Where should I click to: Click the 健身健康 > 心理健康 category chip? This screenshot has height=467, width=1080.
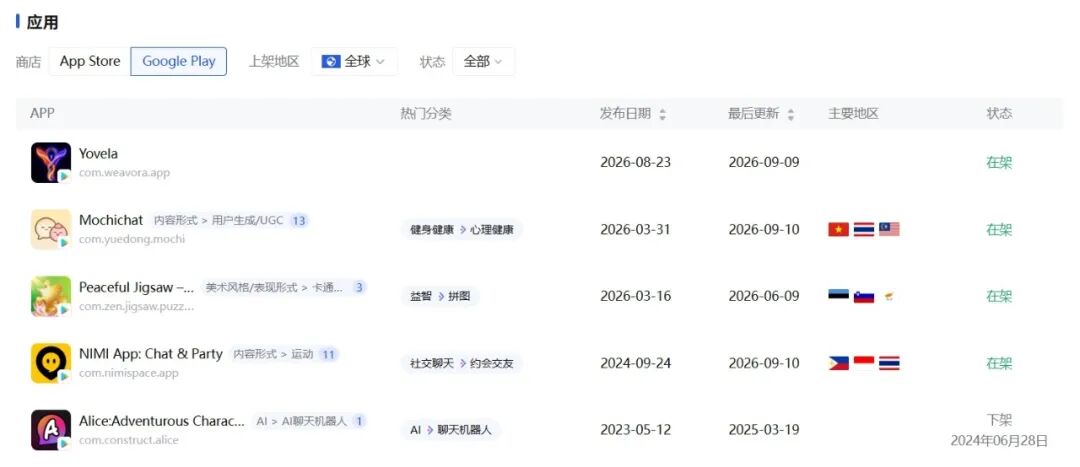(x=462, y=229)
